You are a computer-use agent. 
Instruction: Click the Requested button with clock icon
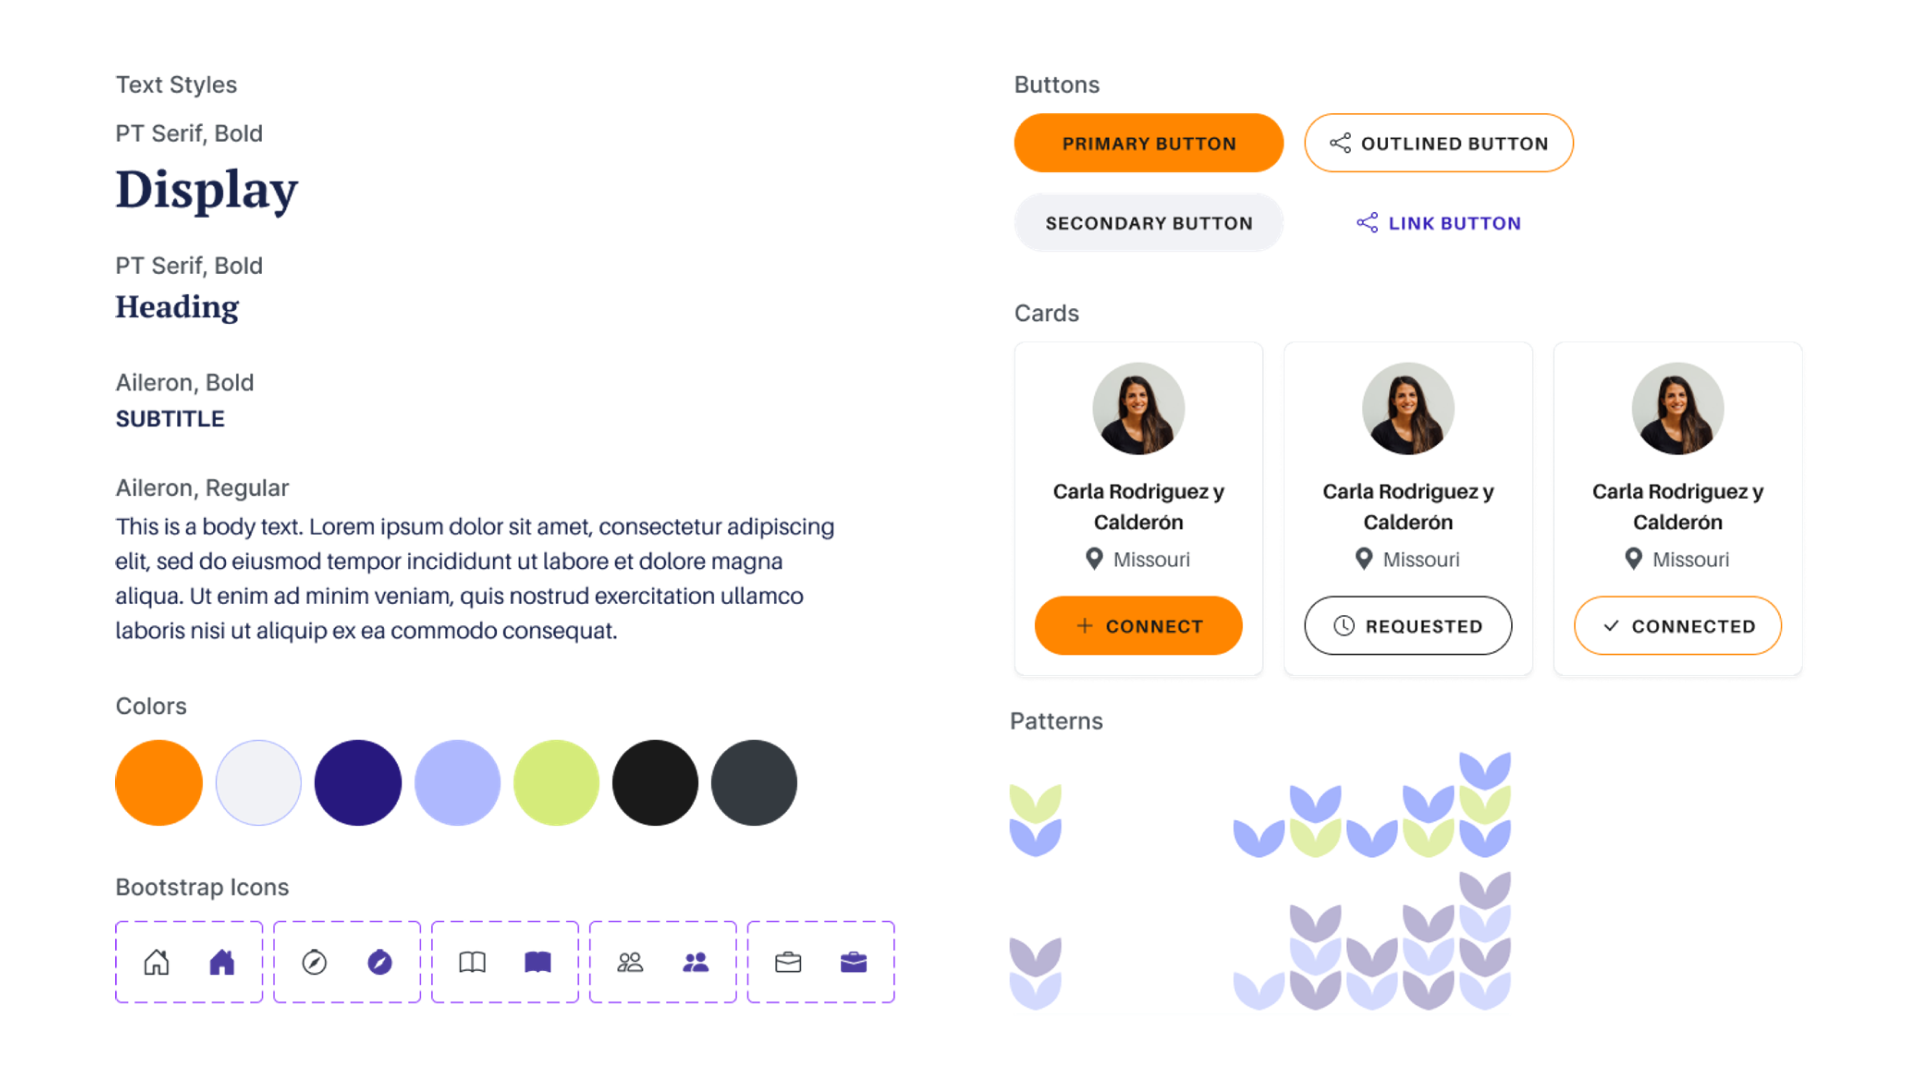(1408, 626)
